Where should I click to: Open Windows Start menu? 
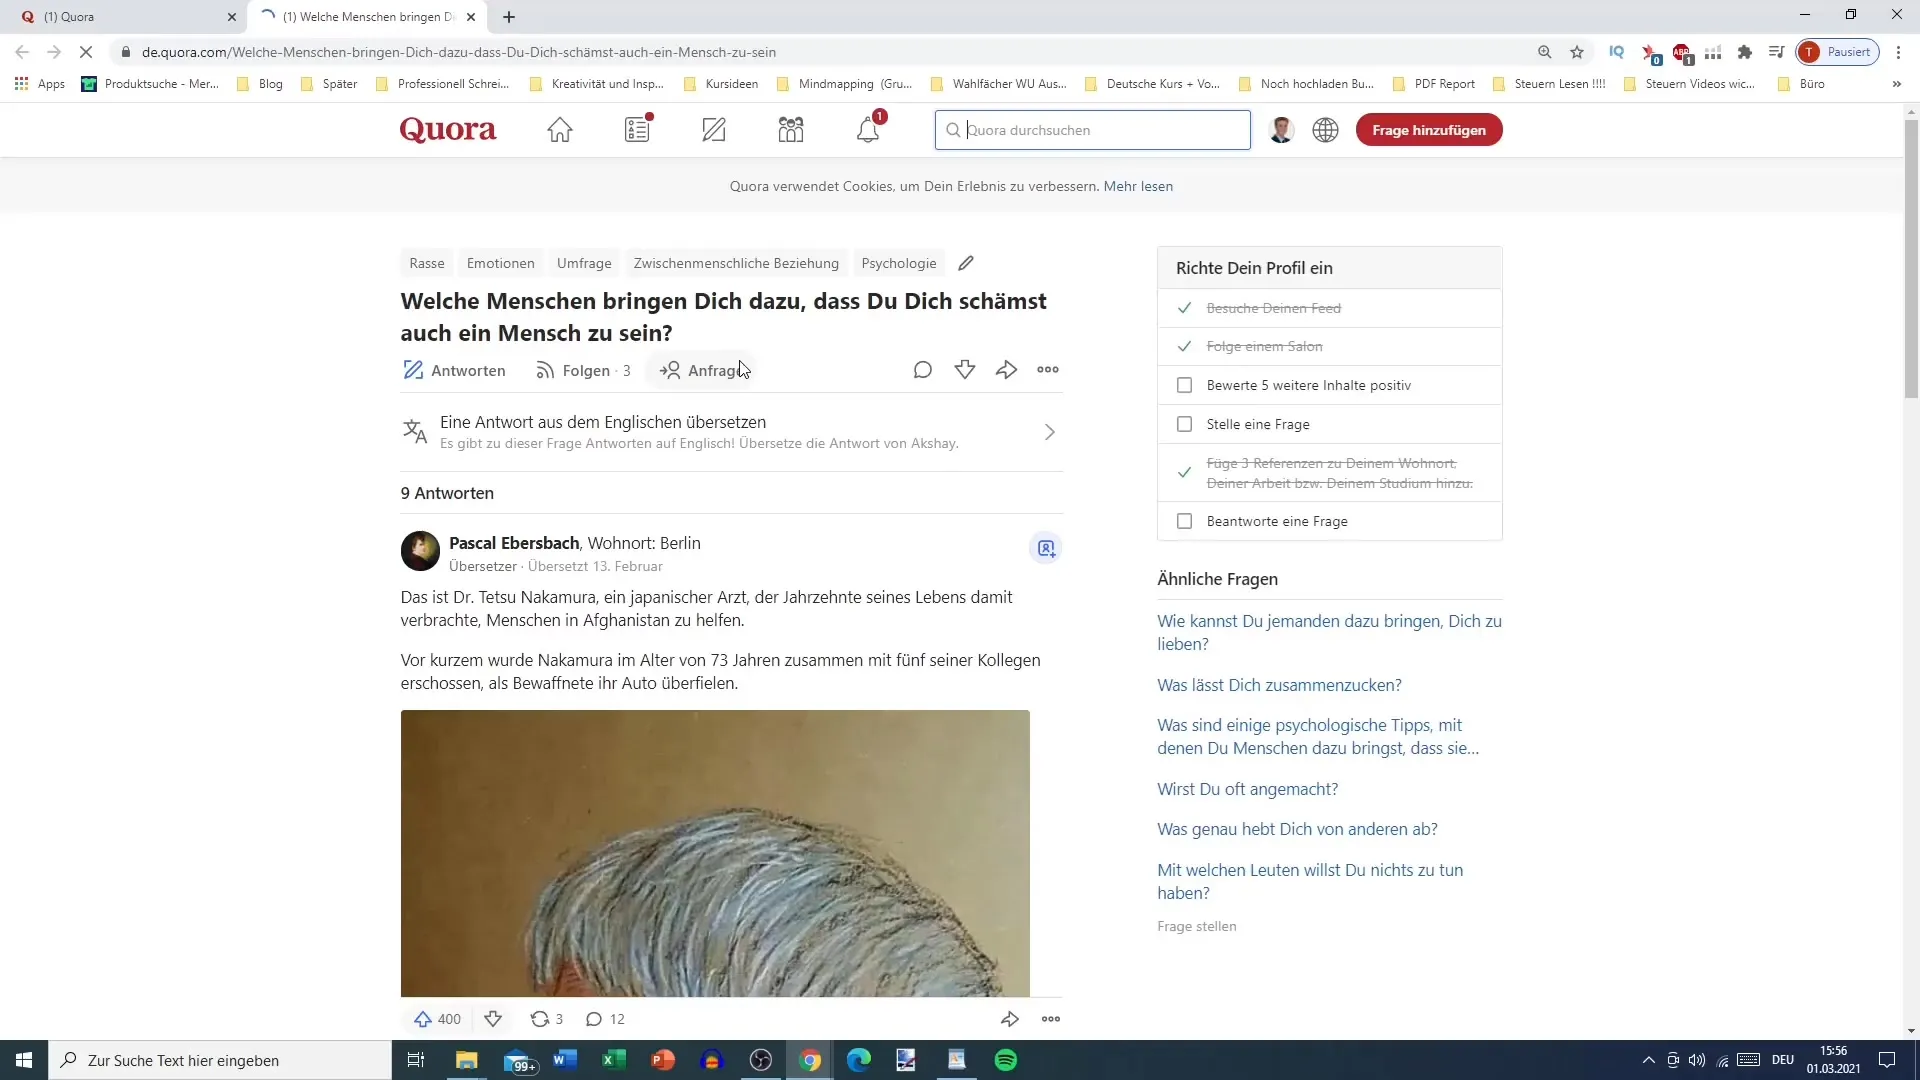click(24, 1060)
